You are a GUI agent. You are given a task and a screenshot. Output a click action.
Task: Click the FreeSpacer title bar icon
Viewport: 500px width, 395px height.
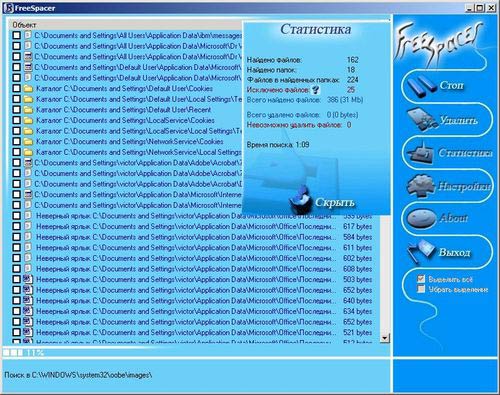click(x=10, y=8)
